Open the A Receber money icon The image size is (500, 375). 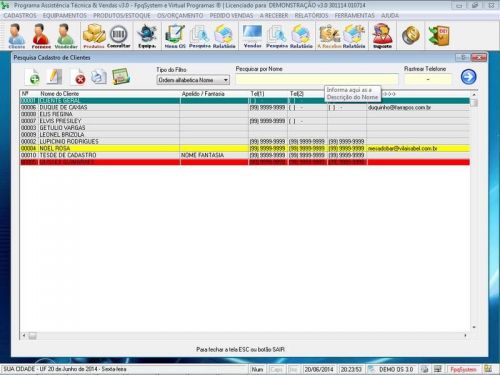329,36
